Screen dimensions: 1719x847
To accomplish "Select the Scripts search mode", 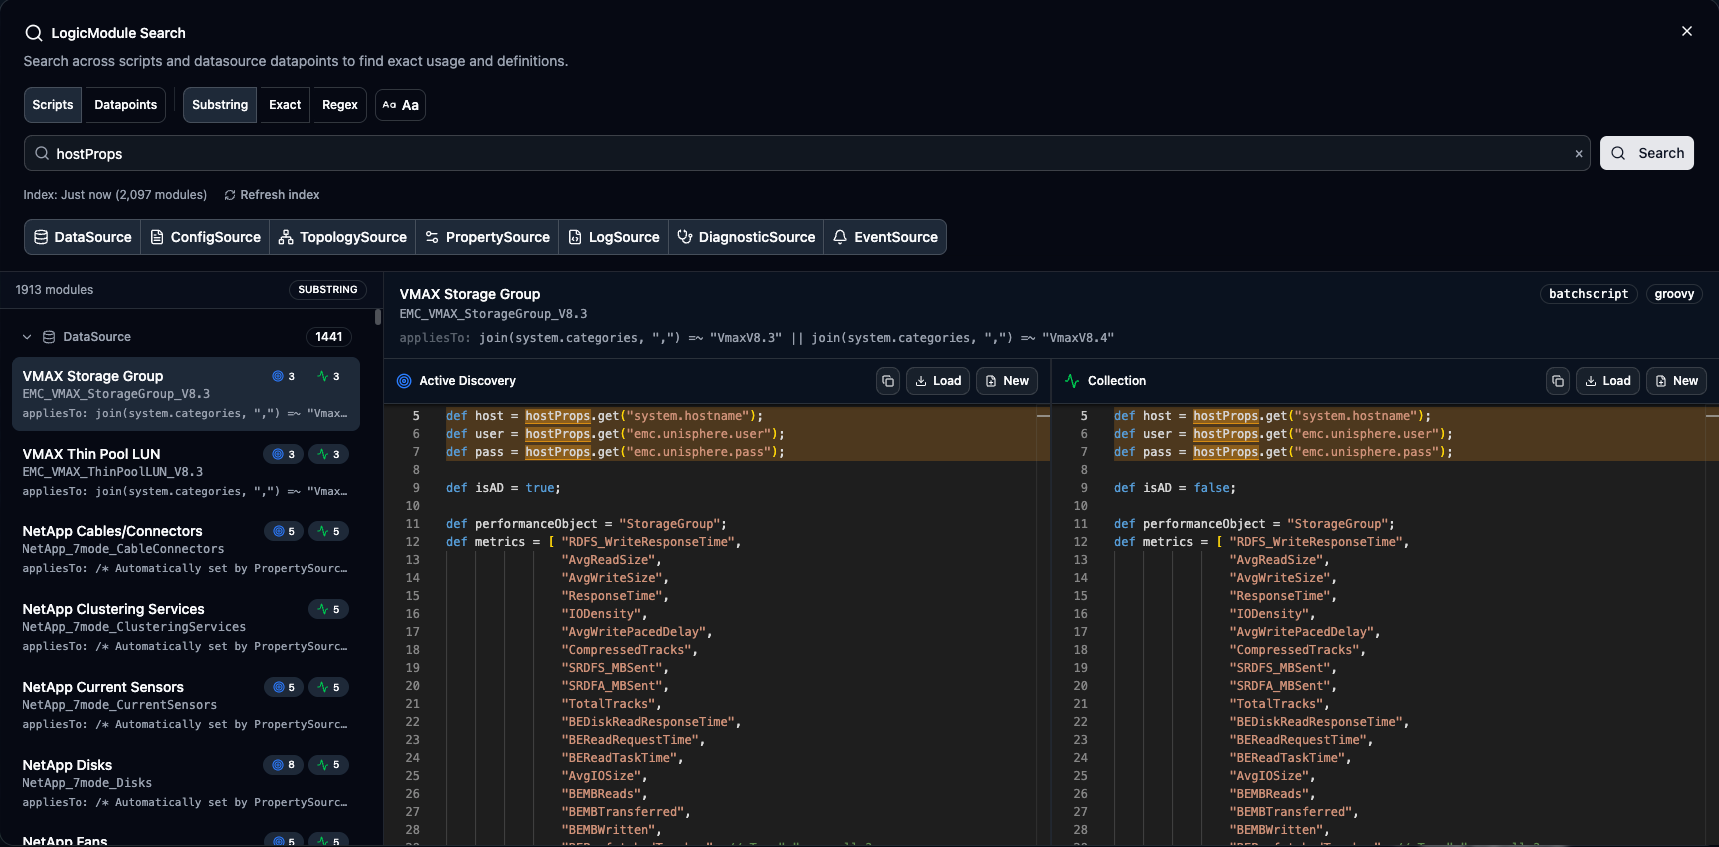I will click(x=53, y=105).
